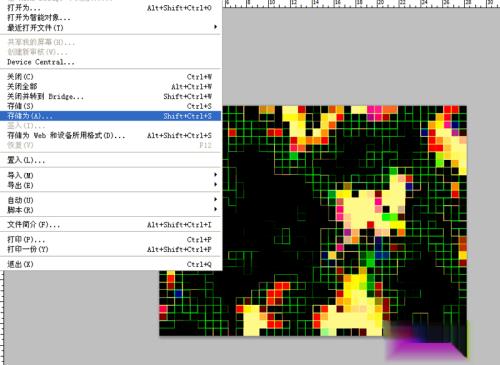
Task: Choose 打开为... in the File menu
Action: pos(111,8)
